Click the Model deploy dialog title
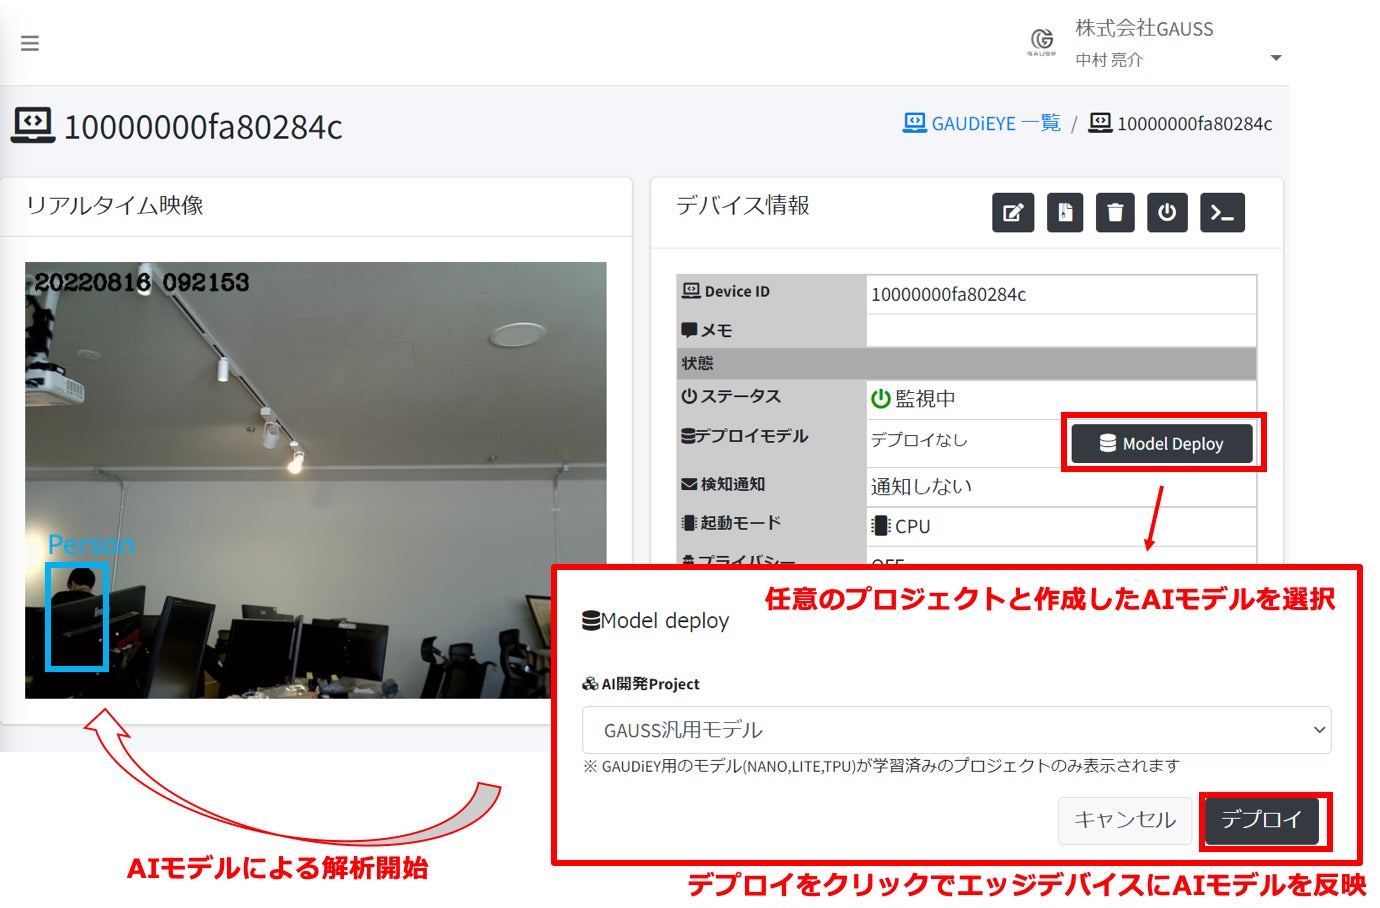The image size is (1380, 908). click(656, 621)
